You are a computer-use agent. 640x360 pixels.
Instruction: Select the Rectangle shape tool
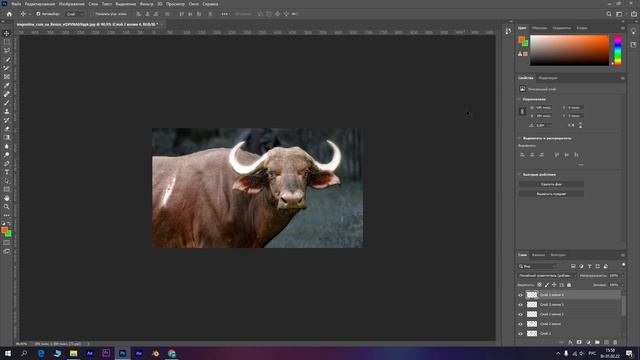pyautogui.click(x=7, y=189)
